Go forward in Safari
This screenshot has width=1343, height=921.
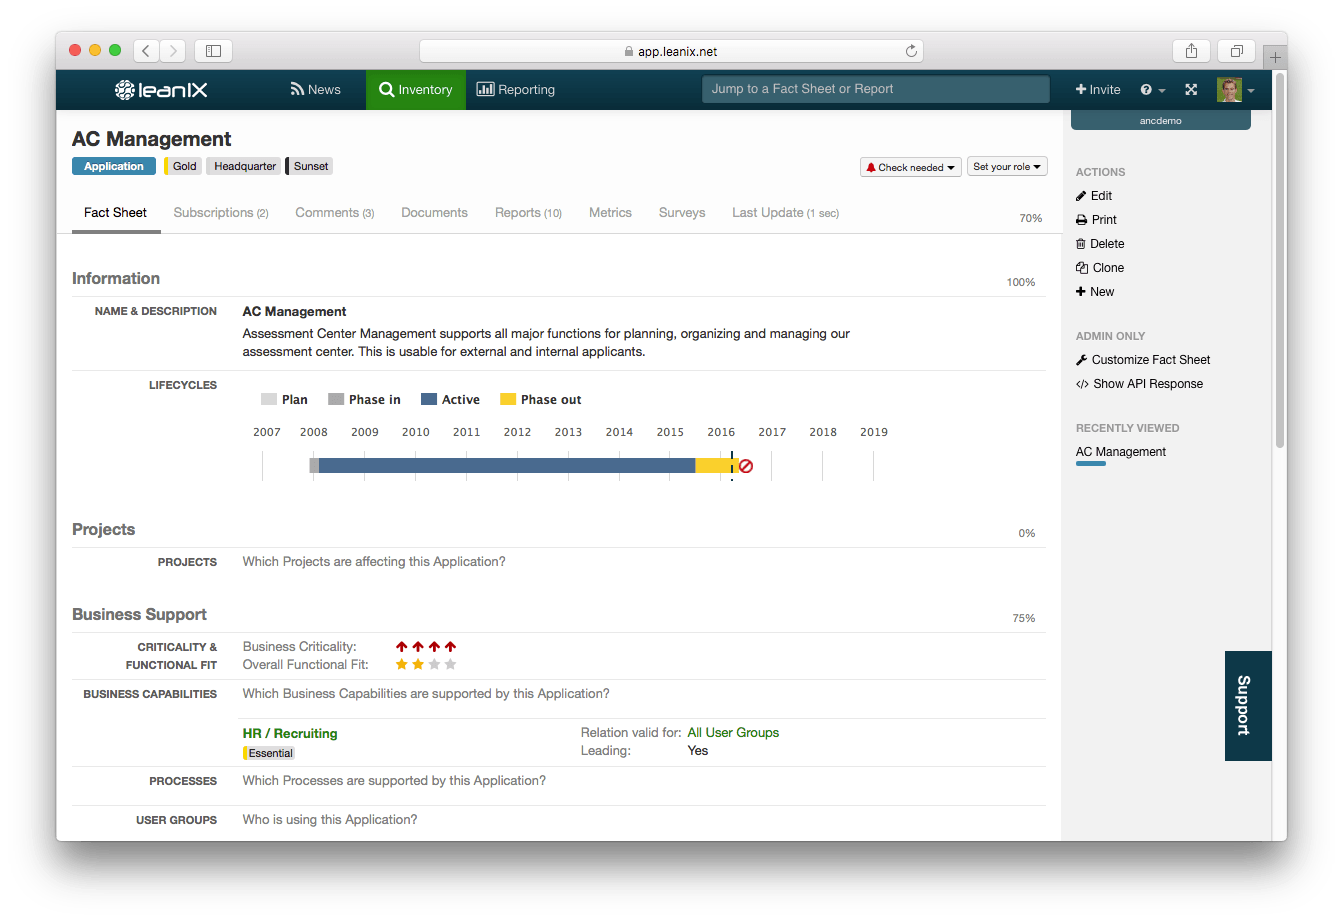(x=173, y=51)
